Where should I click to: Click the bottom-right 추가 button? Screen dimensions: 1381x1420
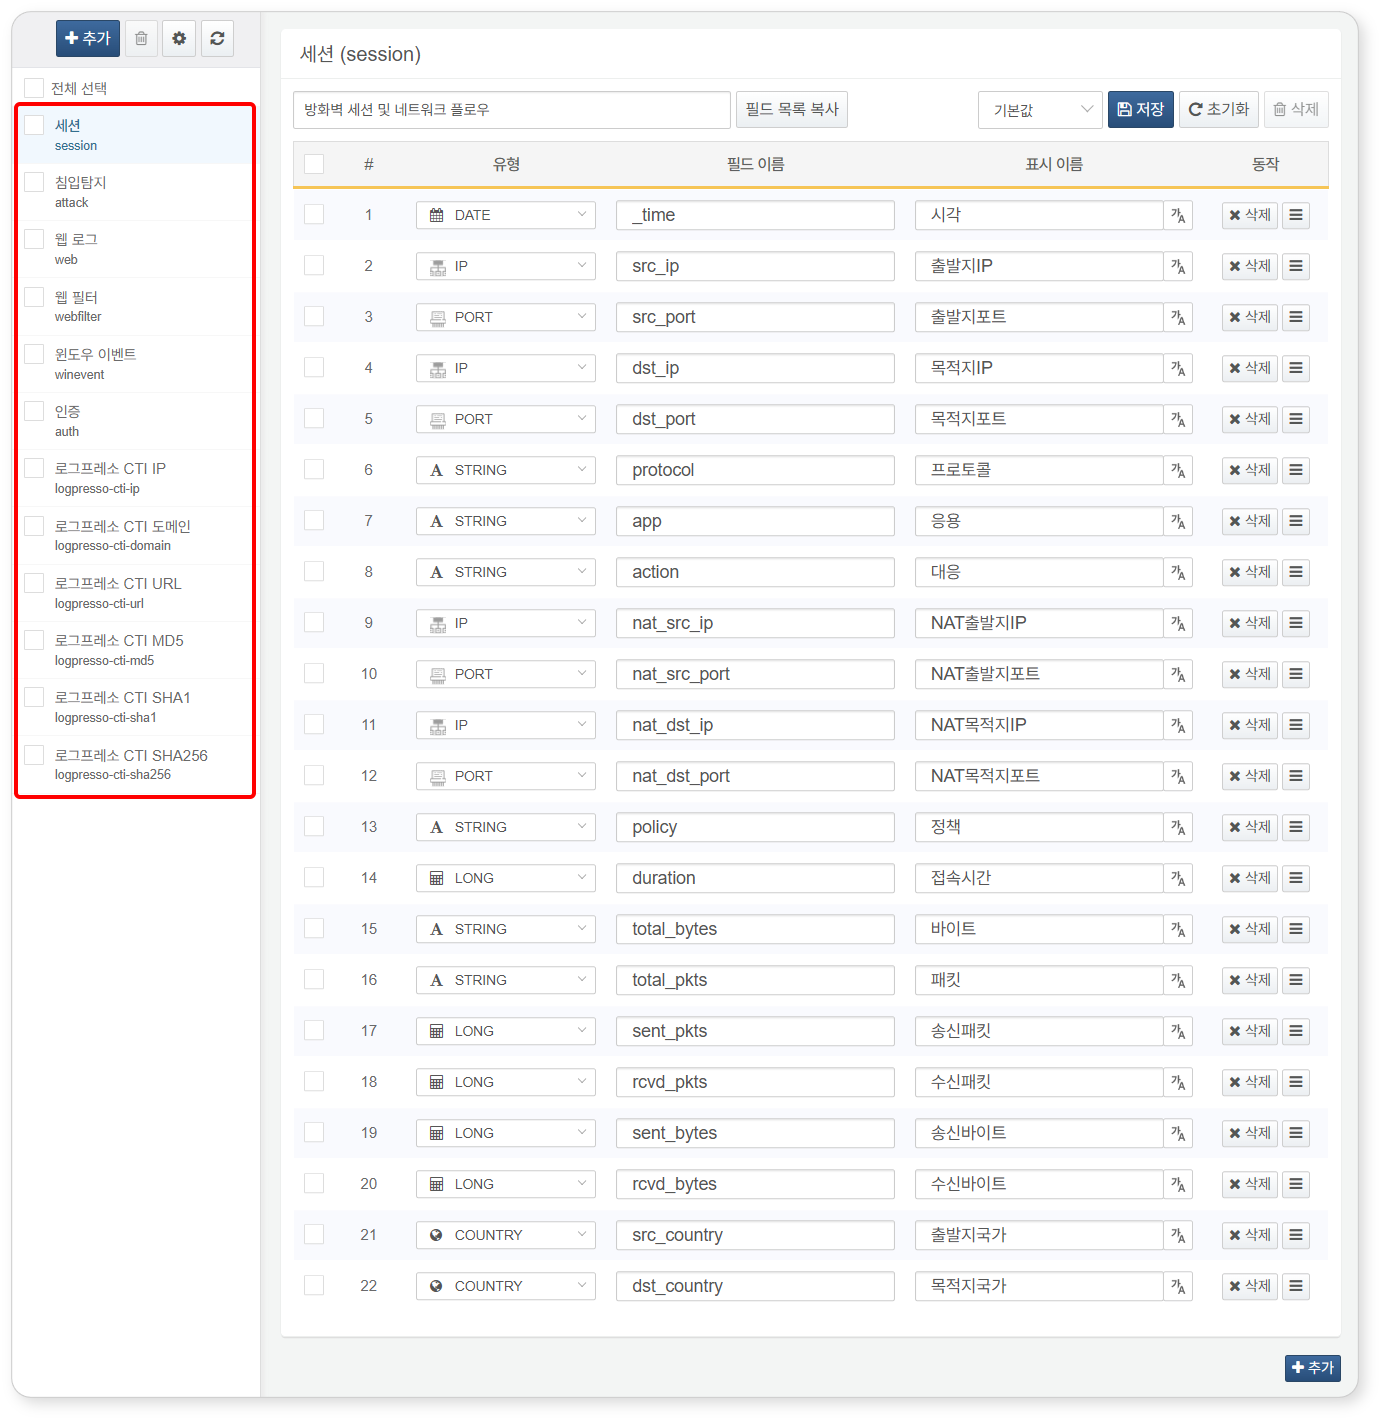tap(1313, 1367)
